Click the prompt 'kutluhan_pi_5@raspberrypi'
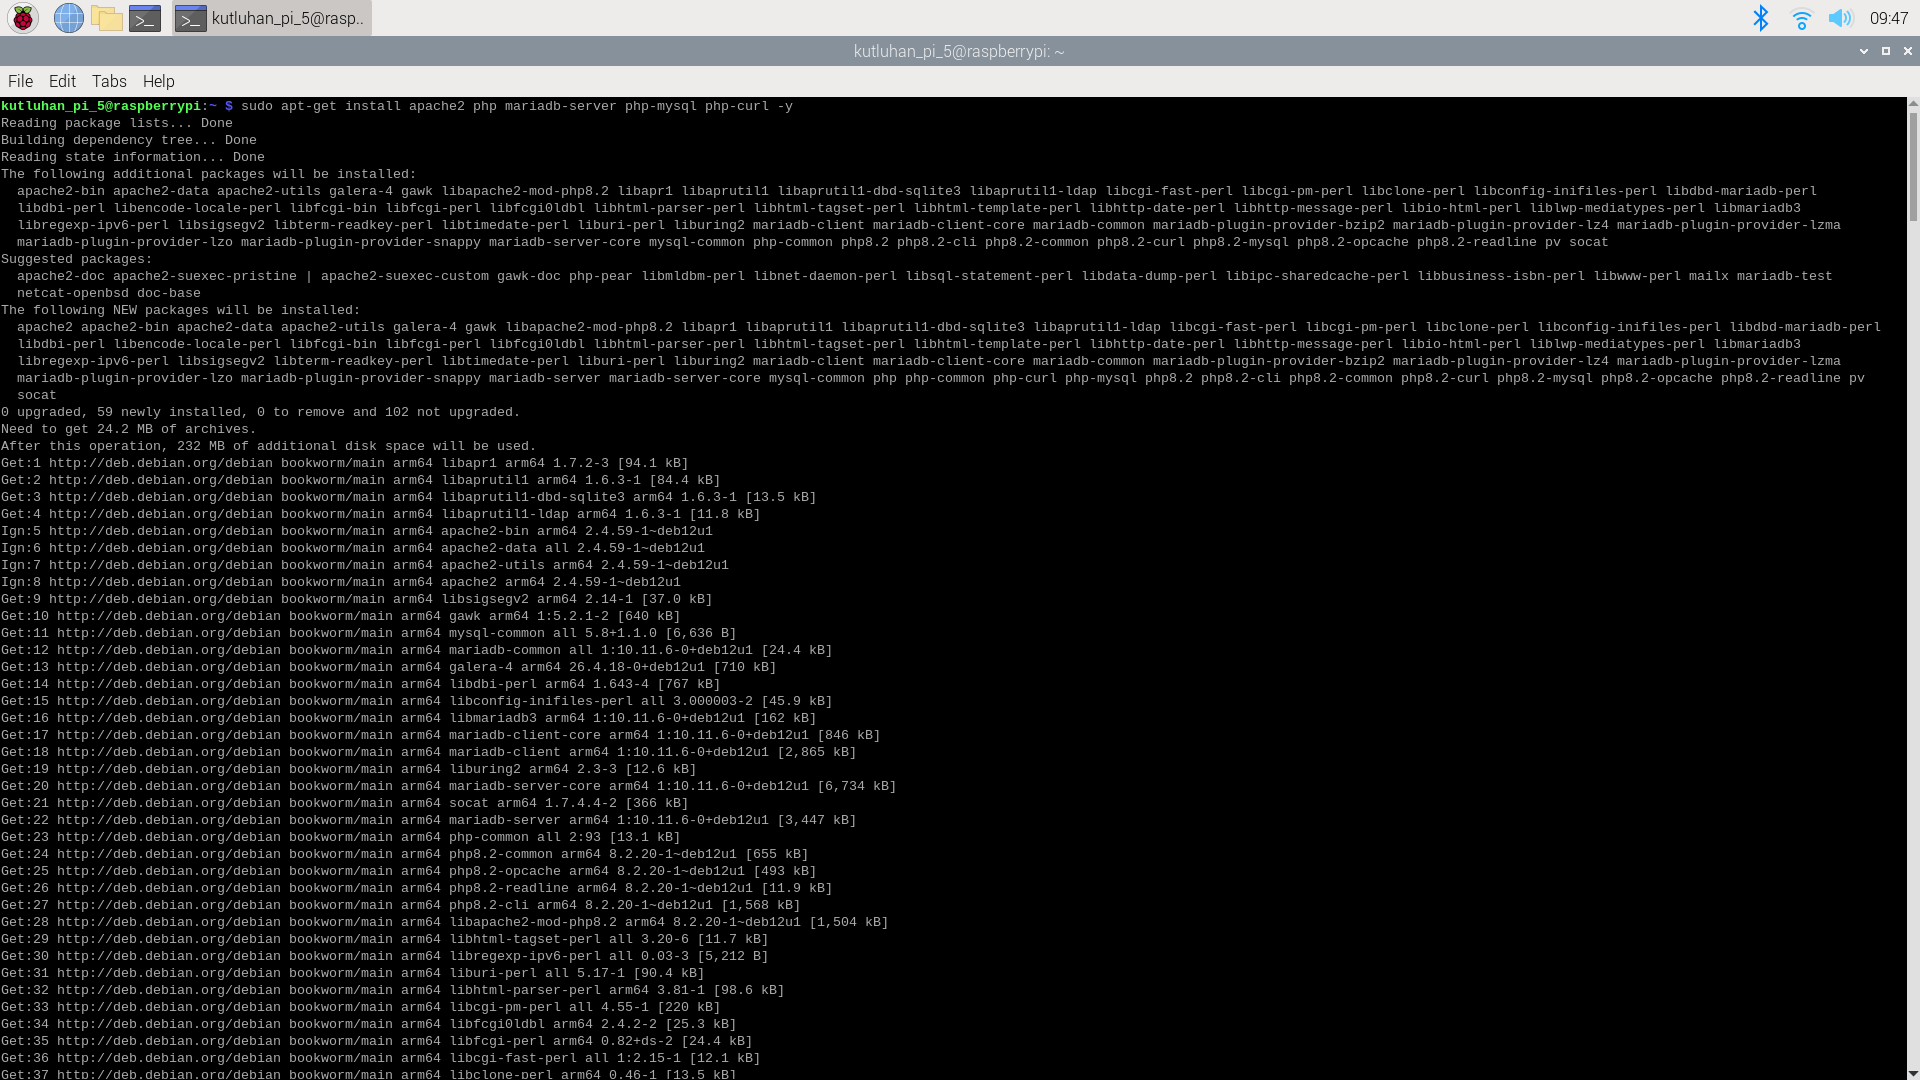The height and width of the screenshot is (1080, 1920). (x=101, y=106)
